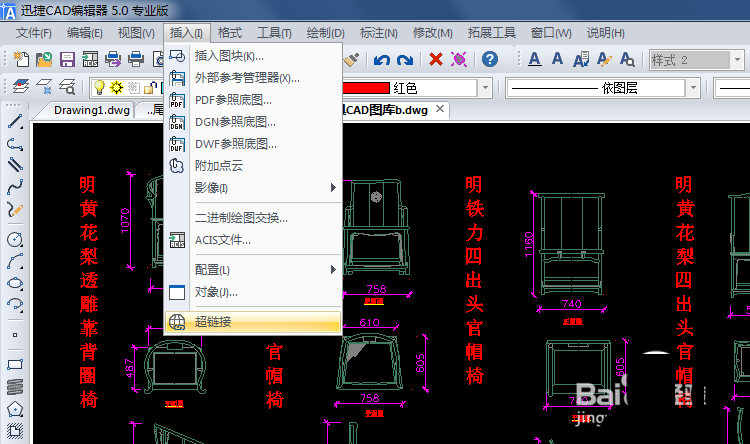The image size is (750, 444).
Task: Open the text style 样式 2 dropdown arrow
Action: pyautogui.click(x=737, y=60)
